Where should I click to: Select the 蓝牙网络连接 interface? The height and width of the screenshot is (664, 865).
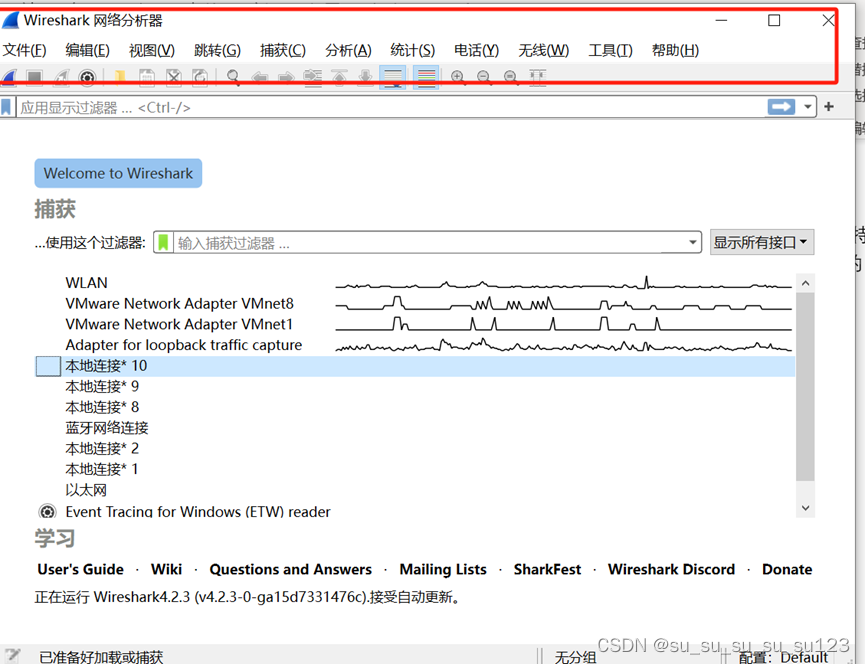tap(415, 428)
